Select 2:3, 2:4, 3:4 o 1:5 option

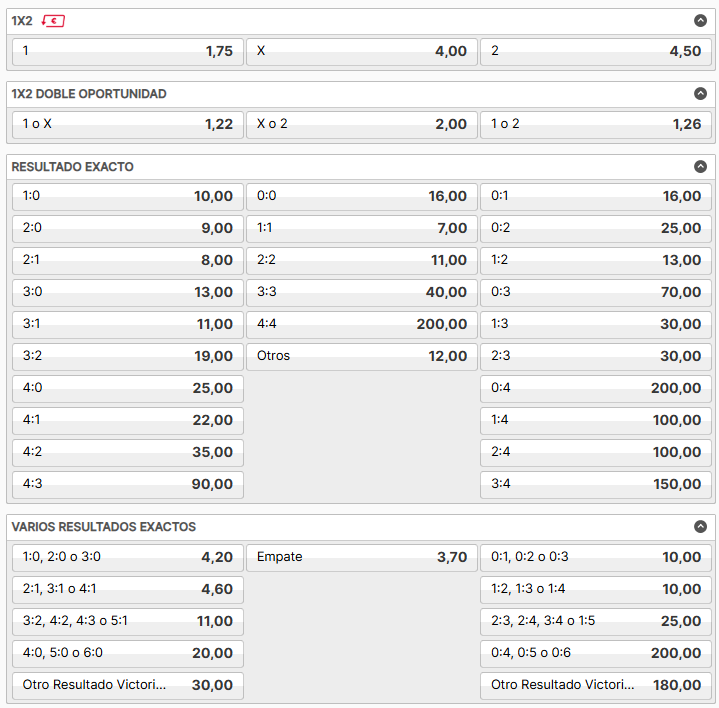596,621
